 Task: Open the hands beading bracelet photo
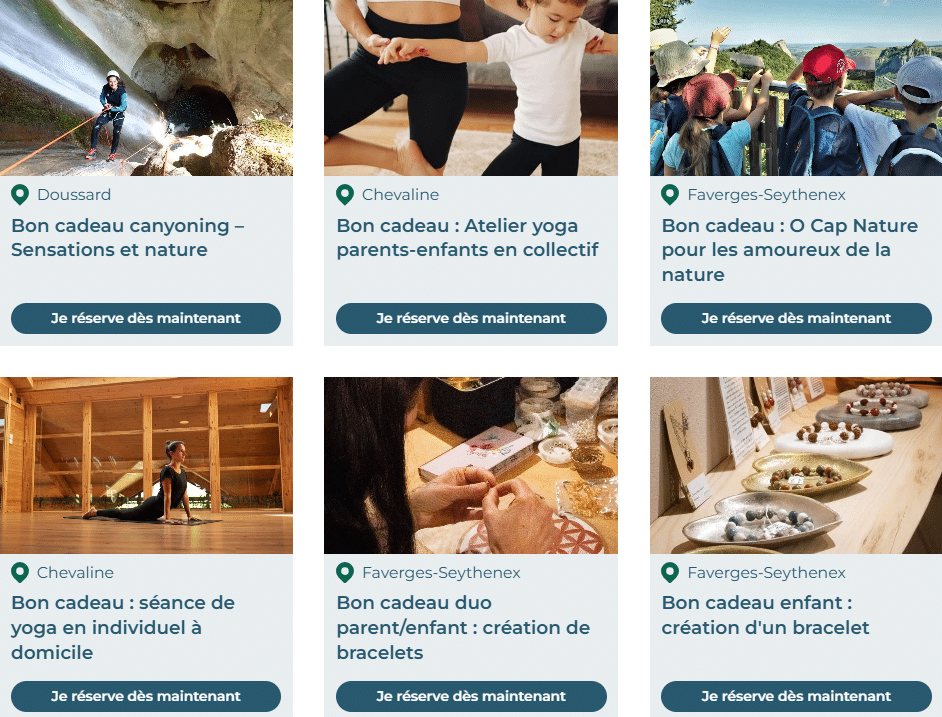(x=471, y=465)
